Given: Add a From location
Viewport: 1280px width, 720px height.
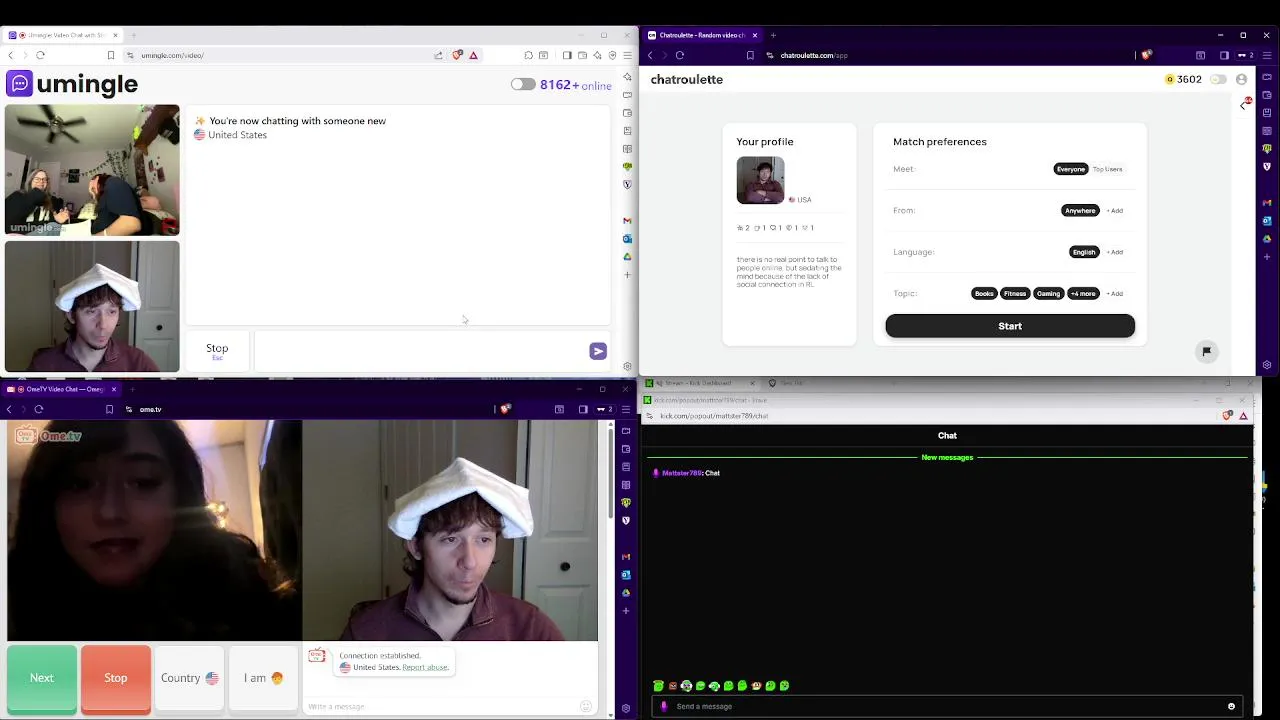Looking at the screenshot, I should (1115, 210).
